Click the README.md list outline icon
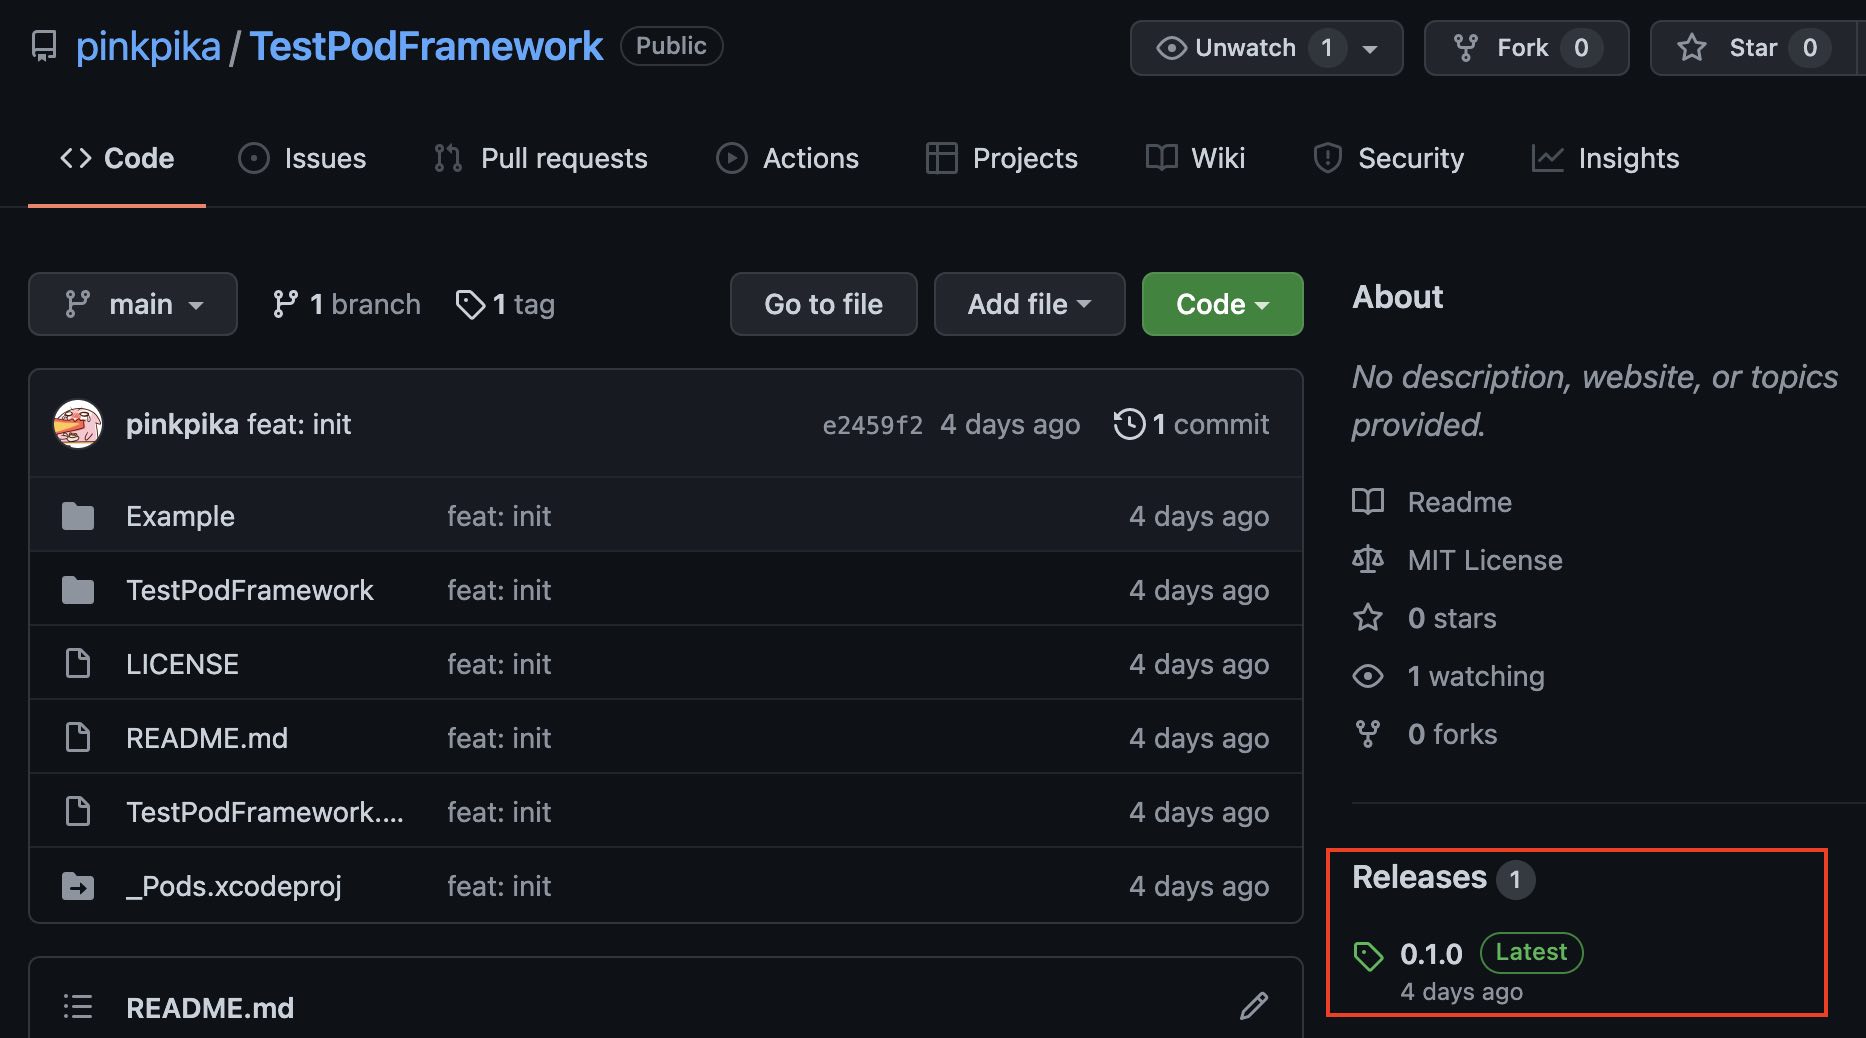Viewport: 1866px width, 1038px height. click(78, 1007)
